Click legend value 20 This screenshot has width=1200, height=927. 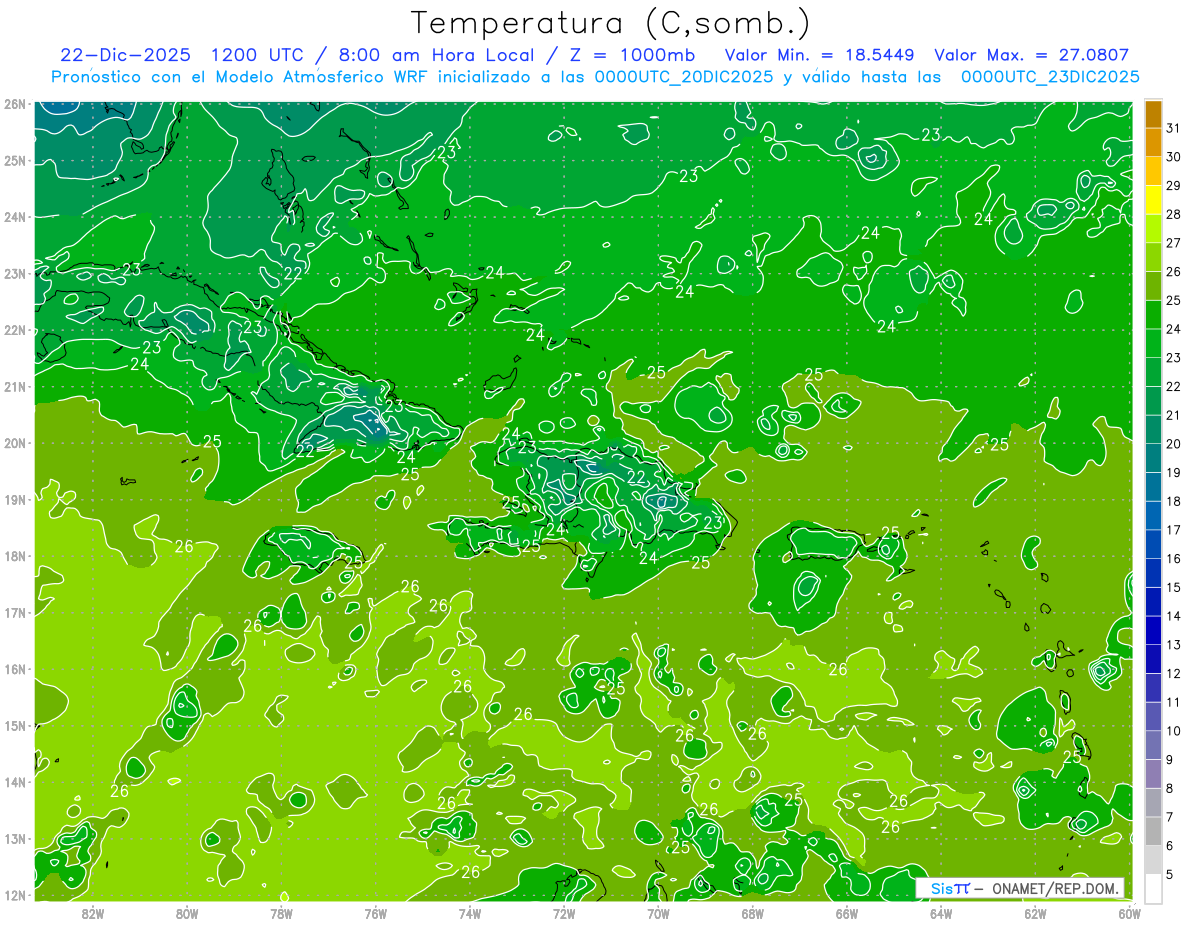[x=1174, y=444]
